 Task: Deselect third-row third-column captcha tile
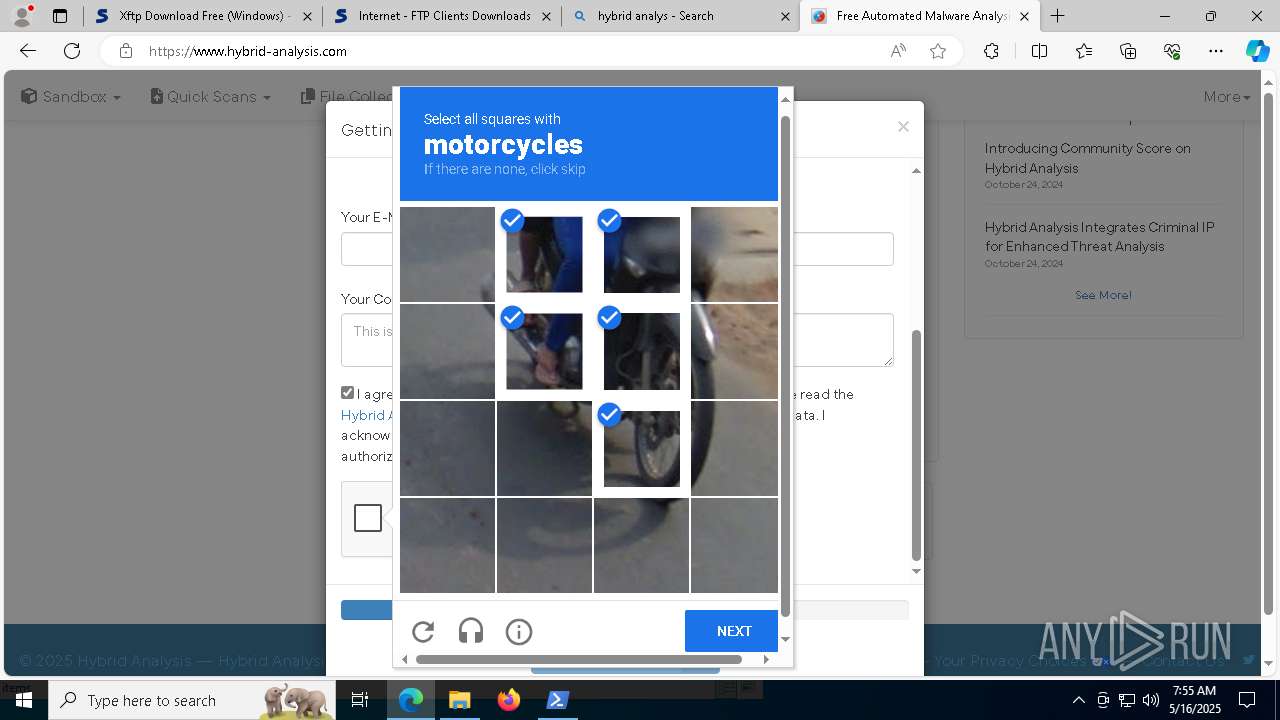(x=641, y=448)
